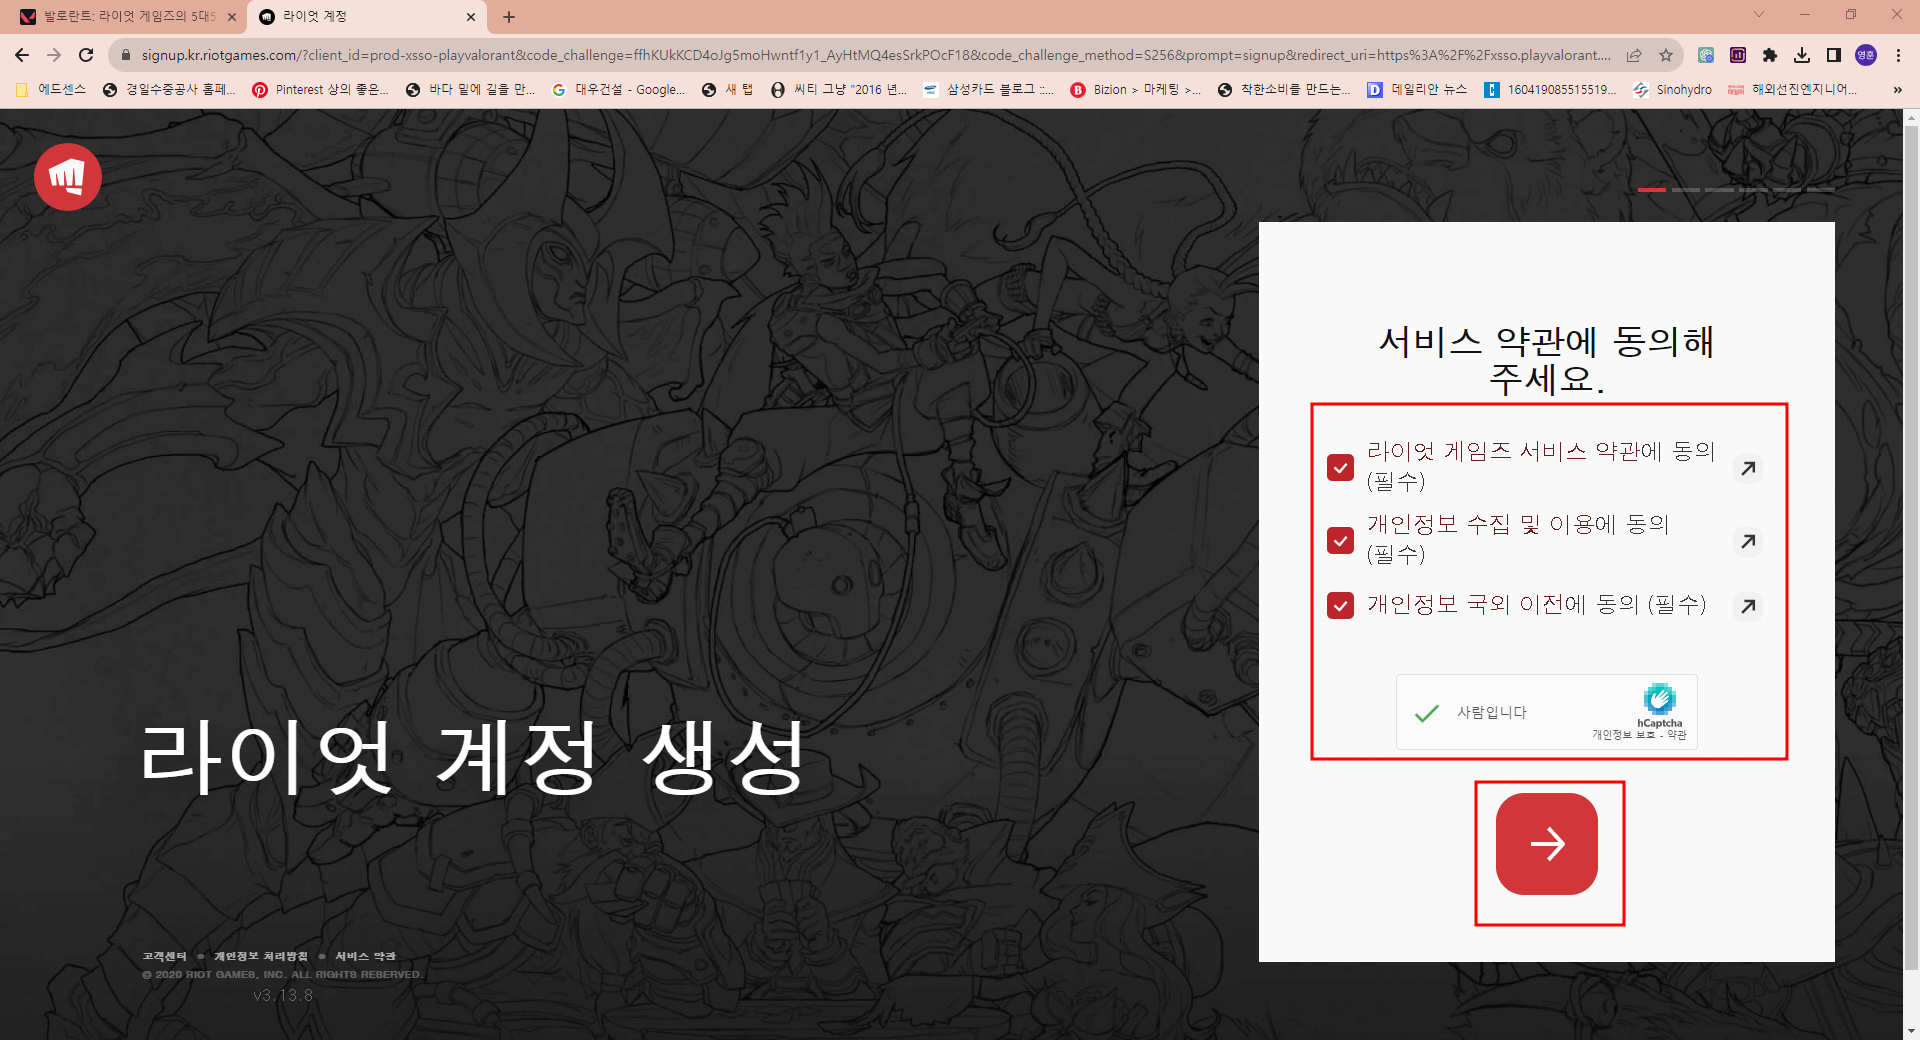Screen dimensions: 1920x1040
Task: Expand the bookmarks overflow chevron
Action: tap(1897, 89)
